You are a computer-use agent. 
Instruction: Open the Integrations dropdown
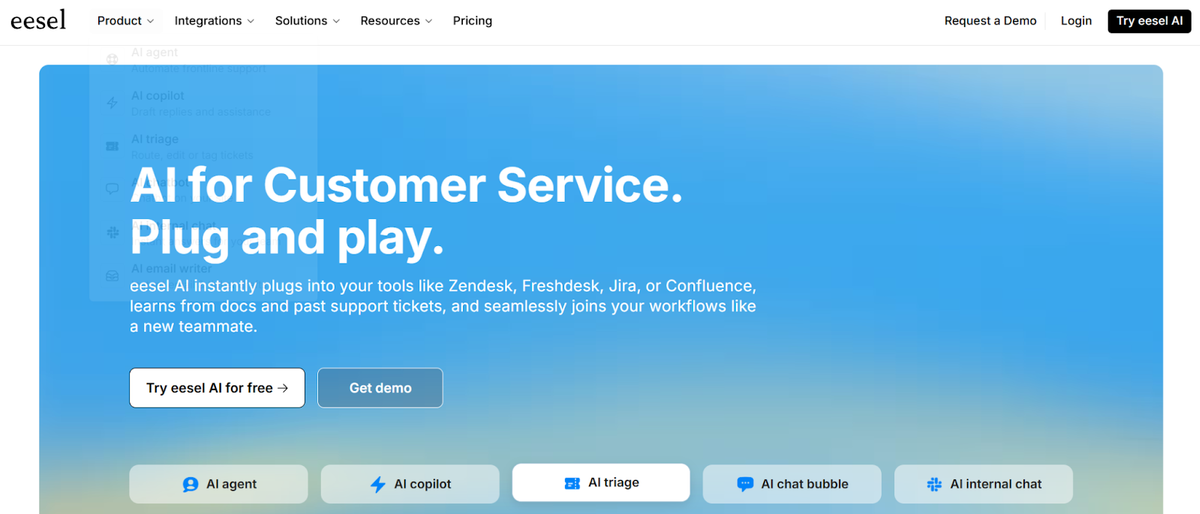point(214,20)
